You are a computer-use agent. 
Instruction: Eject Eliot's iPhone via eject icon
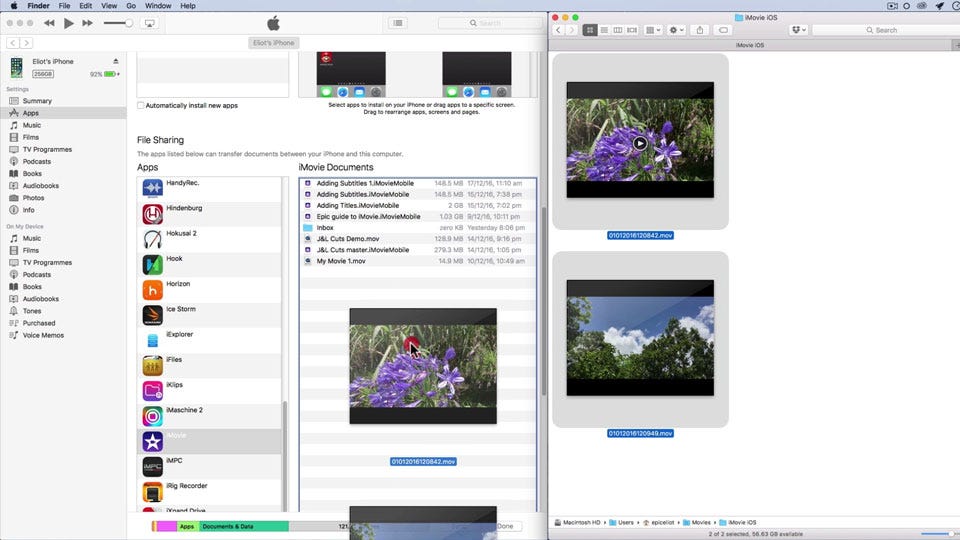pos(116,61)
